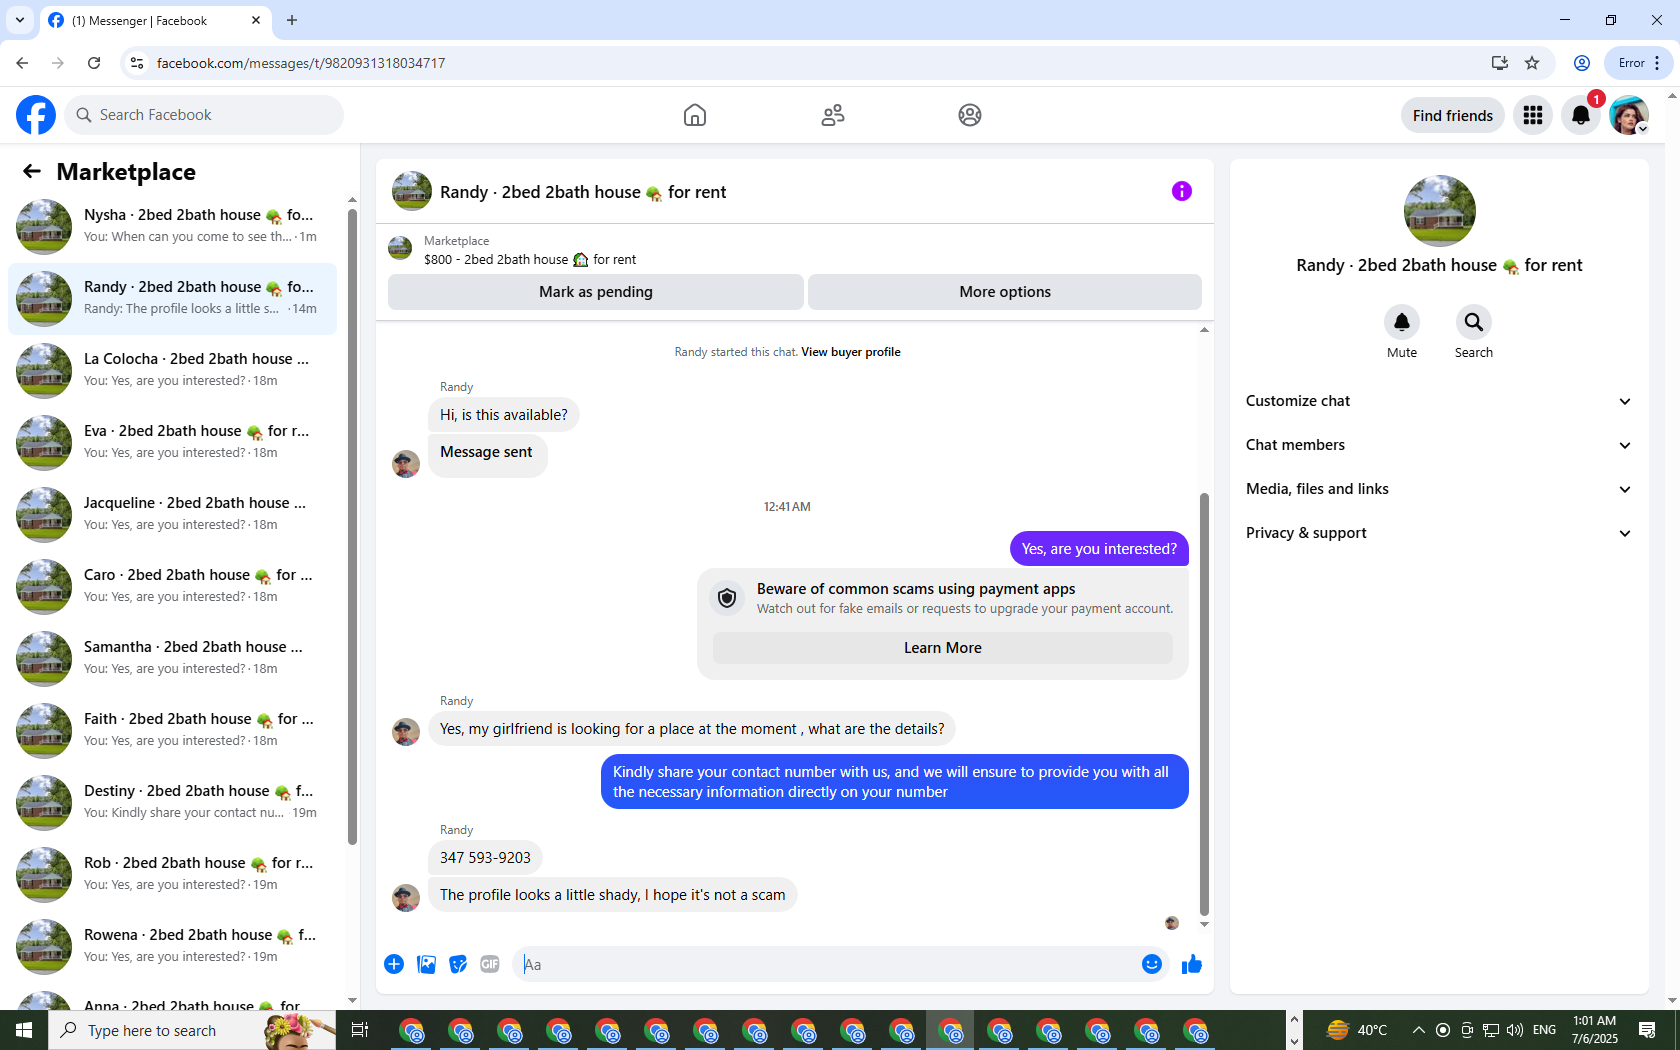Viewport: 1680px width, 1050px height.
Task: Click Learn More about scams
Action: (x=943, y=648)
